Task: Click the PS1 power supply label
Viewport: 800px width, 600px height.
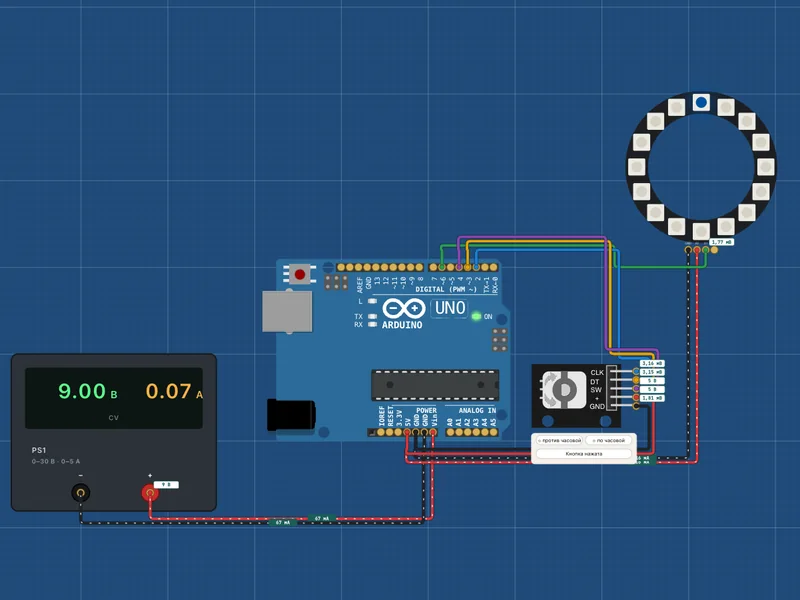Action: (39, 450)
